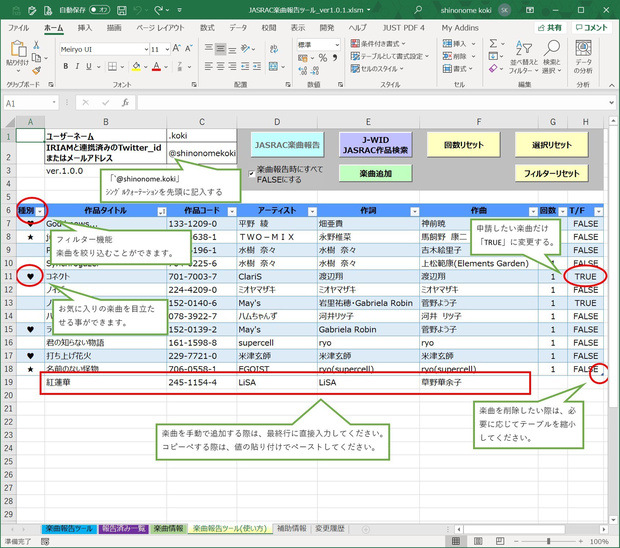The image size is (620, 548).
Task: Select the cell containing 紅蓮華
Action: coord(105,382)
